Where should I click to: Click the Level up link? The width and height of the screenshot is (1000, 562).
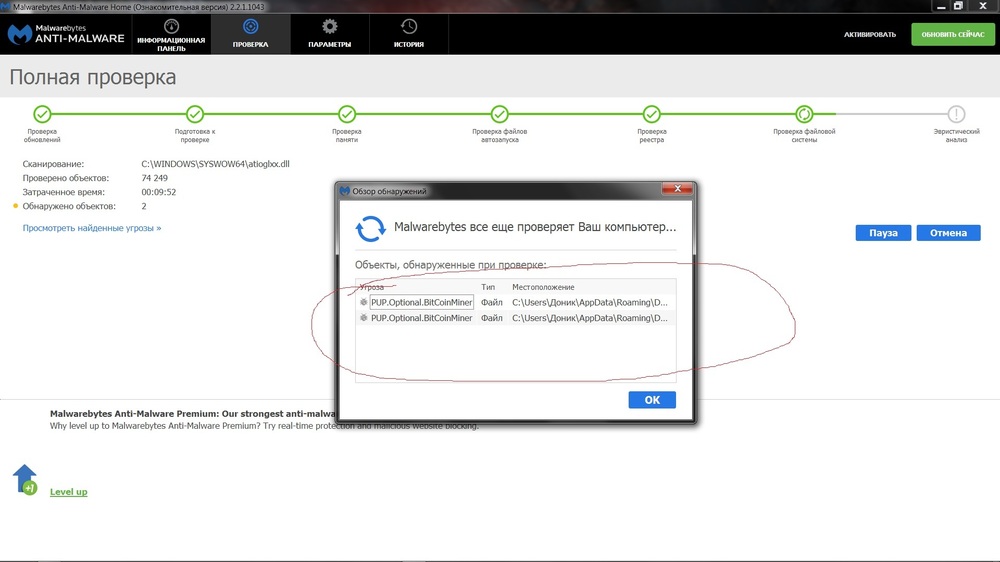click(x=68, y=492)
